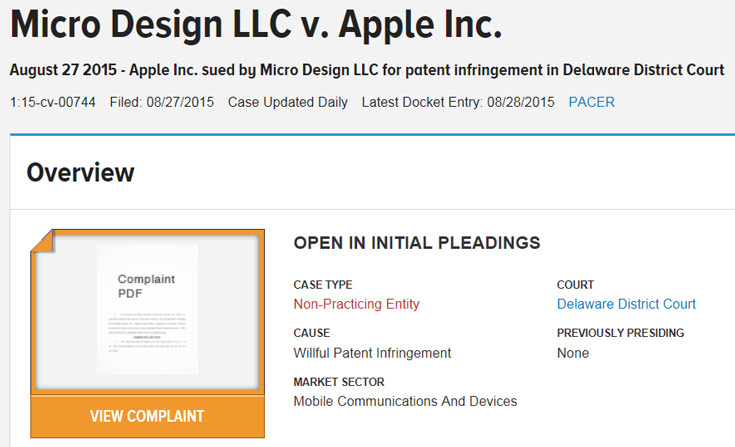The image size is (735, 447).
Task: Click the VIEW COMPLAINT button
Action: click(x=147, y=416)
